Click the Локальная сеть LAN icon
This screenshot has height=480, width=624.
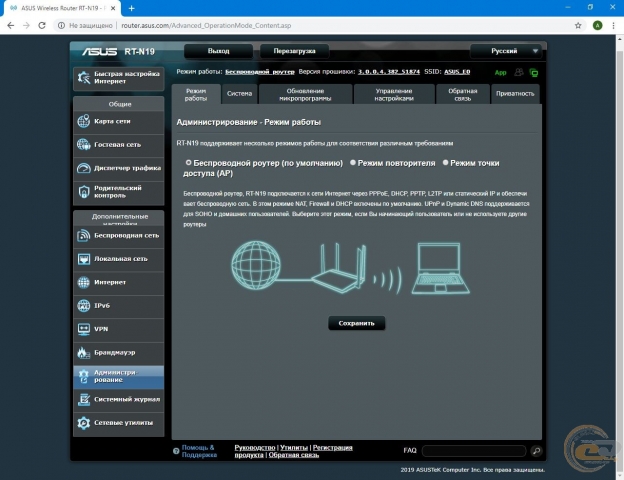84,259
